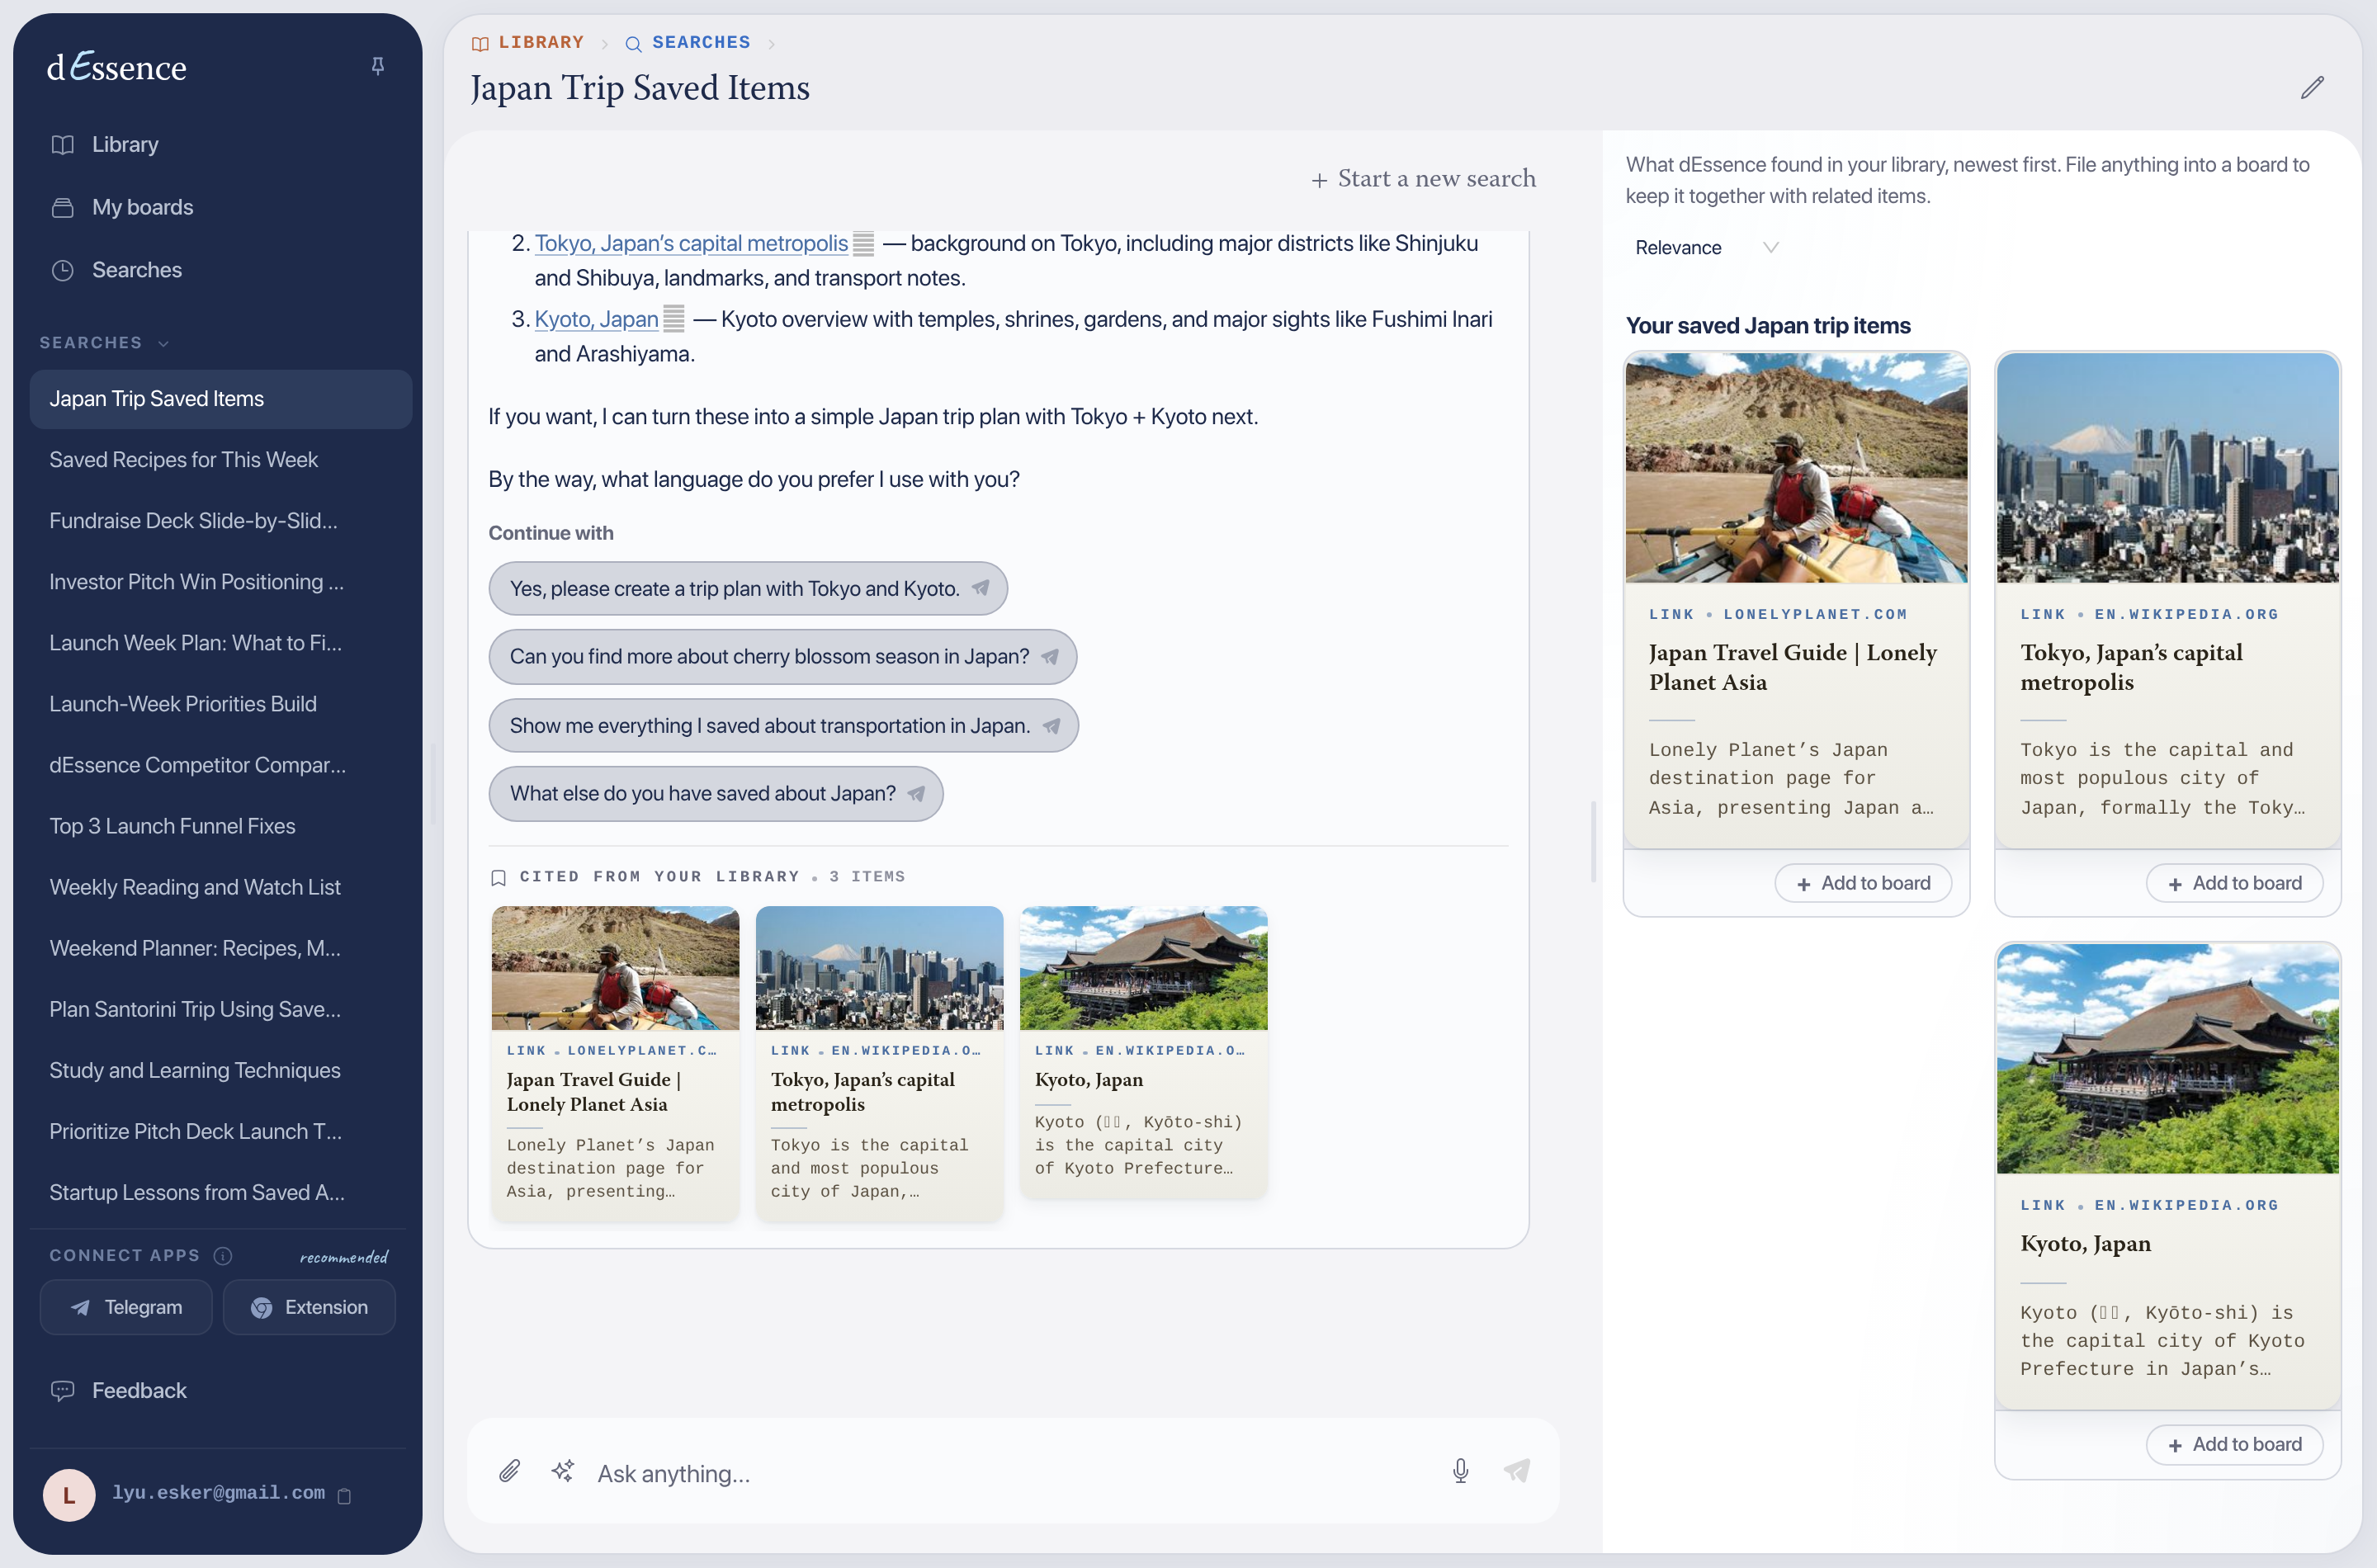
Task: Click the note icon beside Tokyo link
Action: point(864,243)
